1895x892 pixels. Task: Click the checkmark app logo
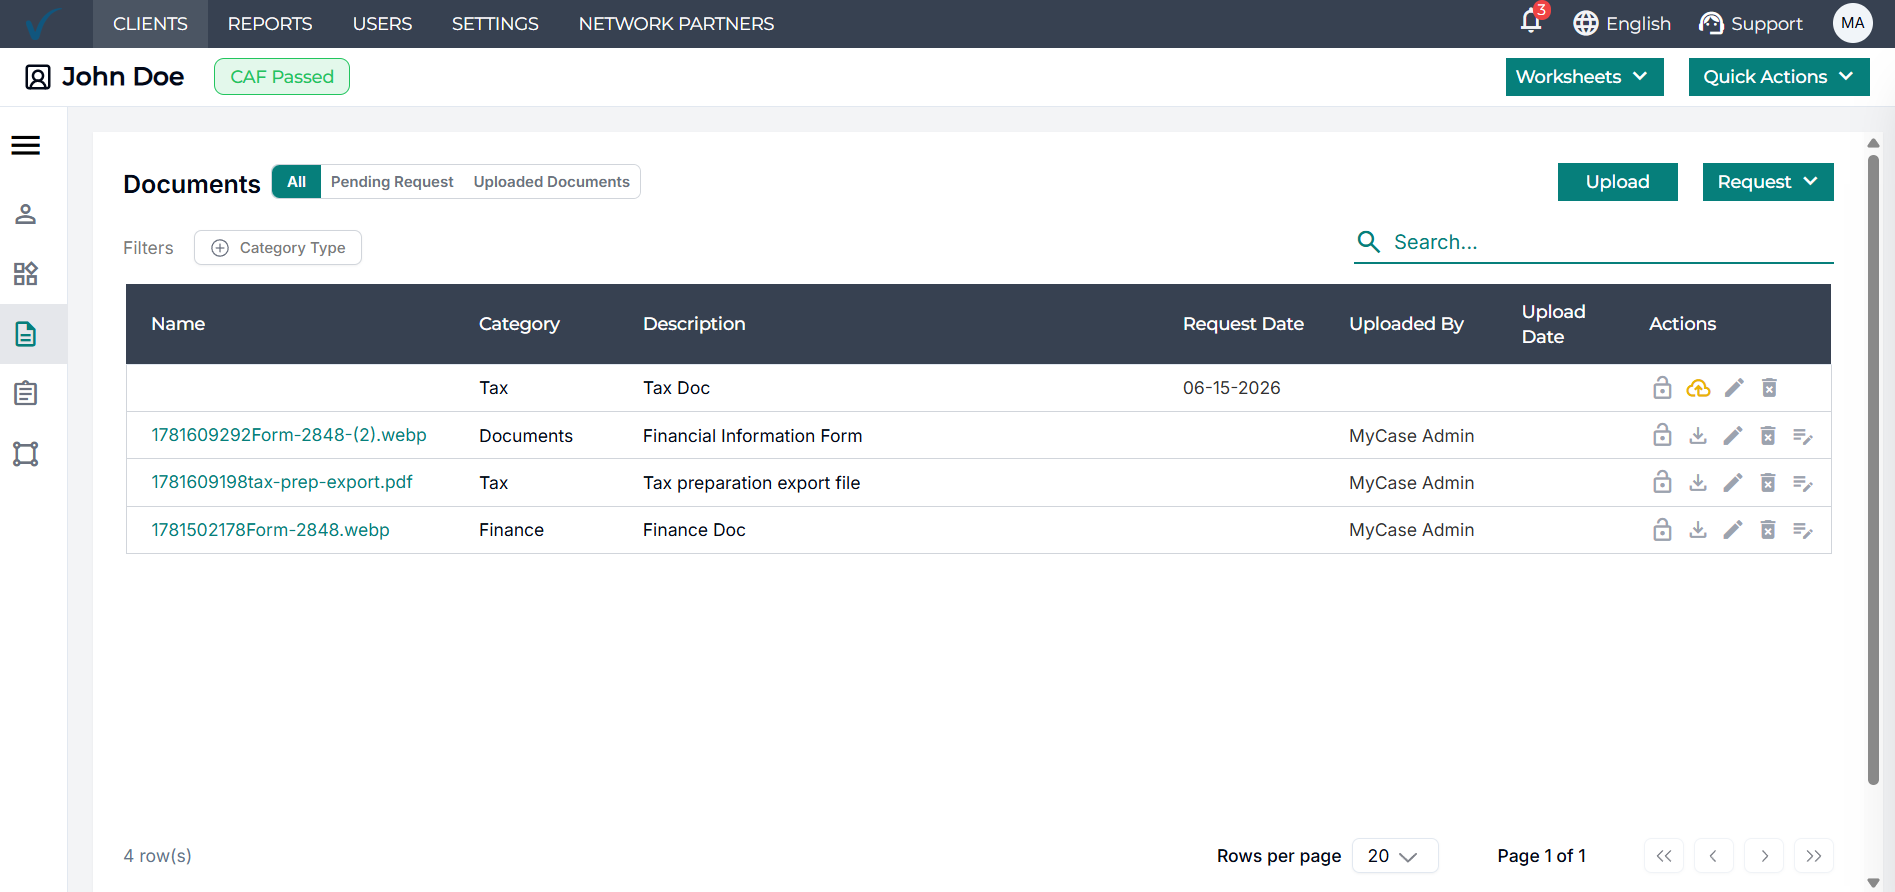coord(41,23)
